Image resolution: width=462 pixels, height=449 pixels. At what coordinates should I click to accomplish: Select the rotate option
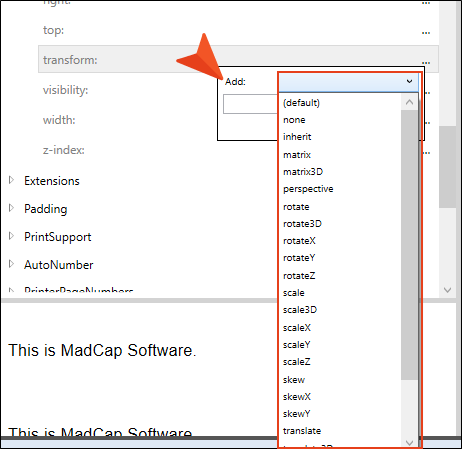point(296,207)
